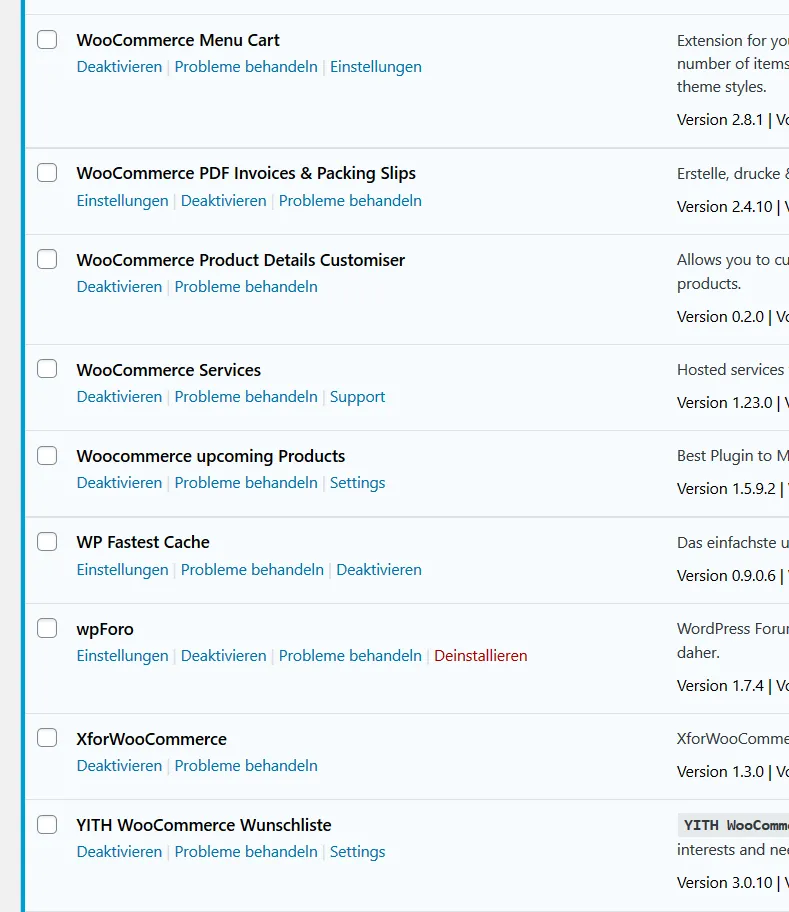Click Version 1.5.9.2 of upcoming Products
Screen dimensions: 789x912
tap(726, 489)
